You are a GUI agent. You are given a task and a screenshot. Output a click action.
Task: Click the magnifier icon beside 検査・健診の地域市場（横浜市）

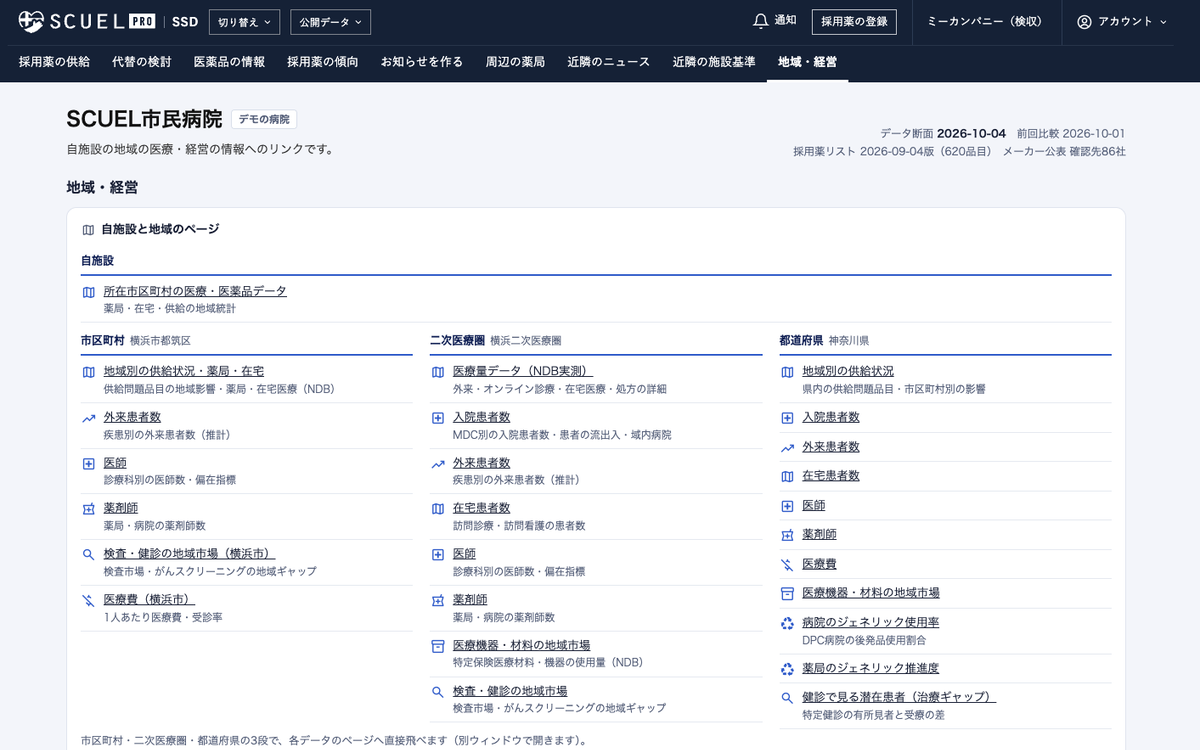88,554
